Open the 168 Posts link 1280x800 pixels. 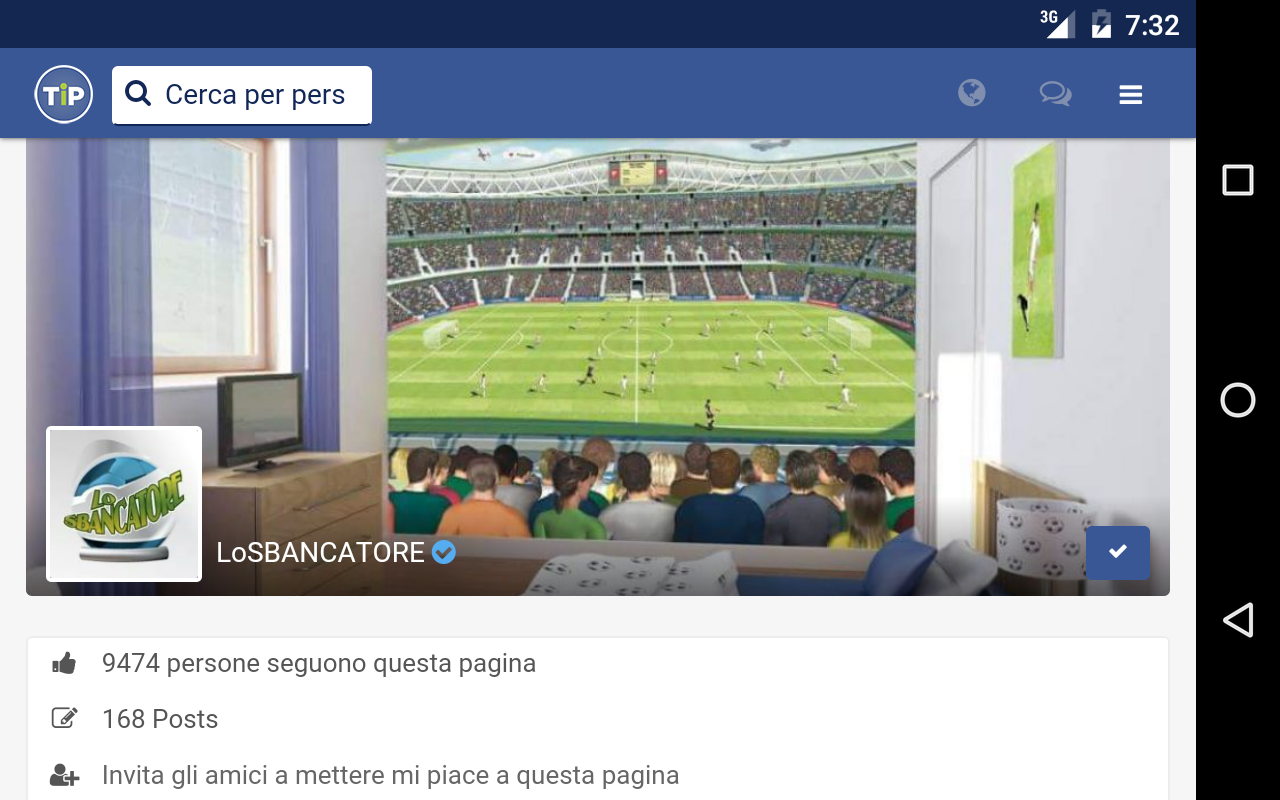coord(160,719)
